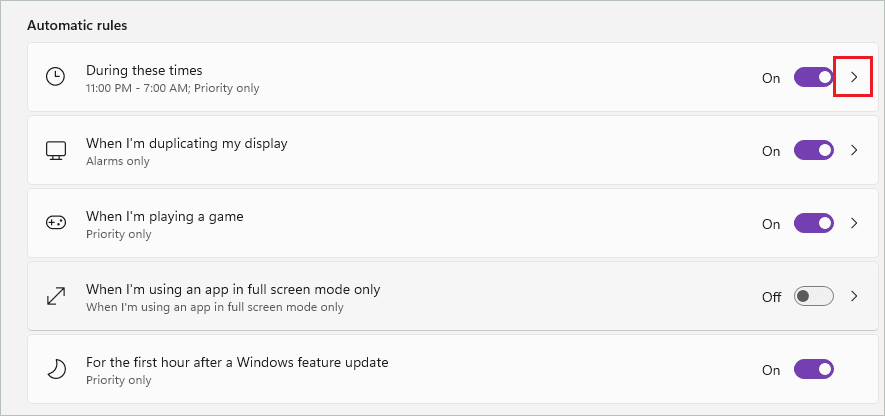Disable the duplicating my display toggle
Screen dimensions: 885x416
(x=813, y=150)
